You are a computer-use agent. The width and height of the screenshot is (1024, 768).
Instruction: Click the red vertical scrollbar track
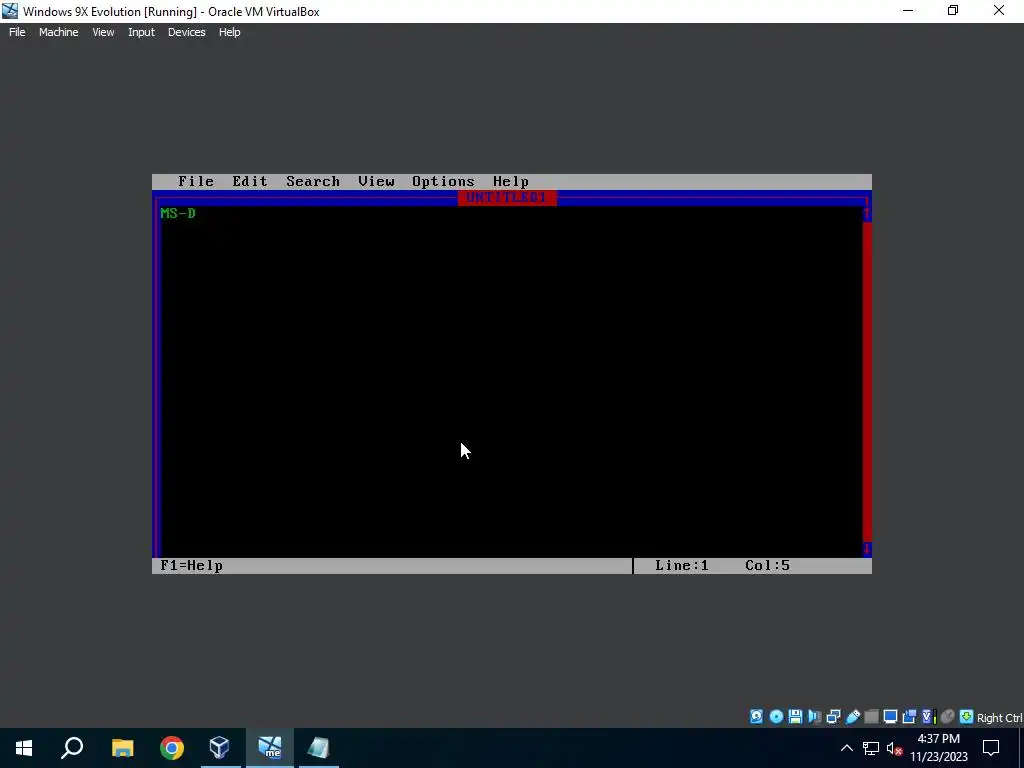point(867,382)
